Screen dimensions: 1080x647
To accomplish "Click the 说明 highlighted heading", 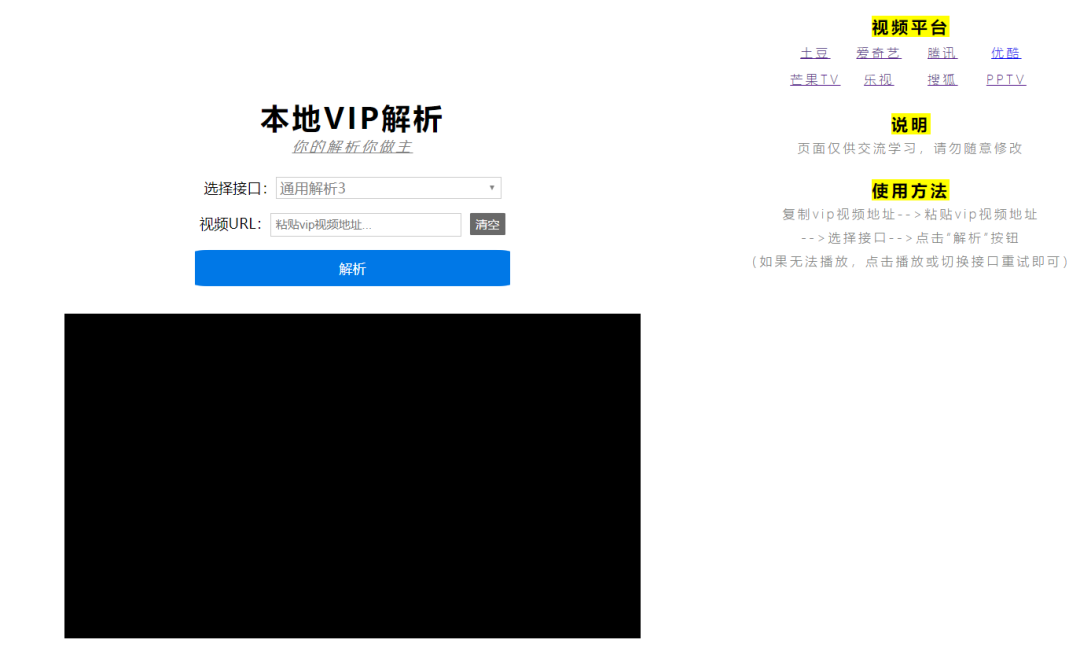I will coord(908,124).
